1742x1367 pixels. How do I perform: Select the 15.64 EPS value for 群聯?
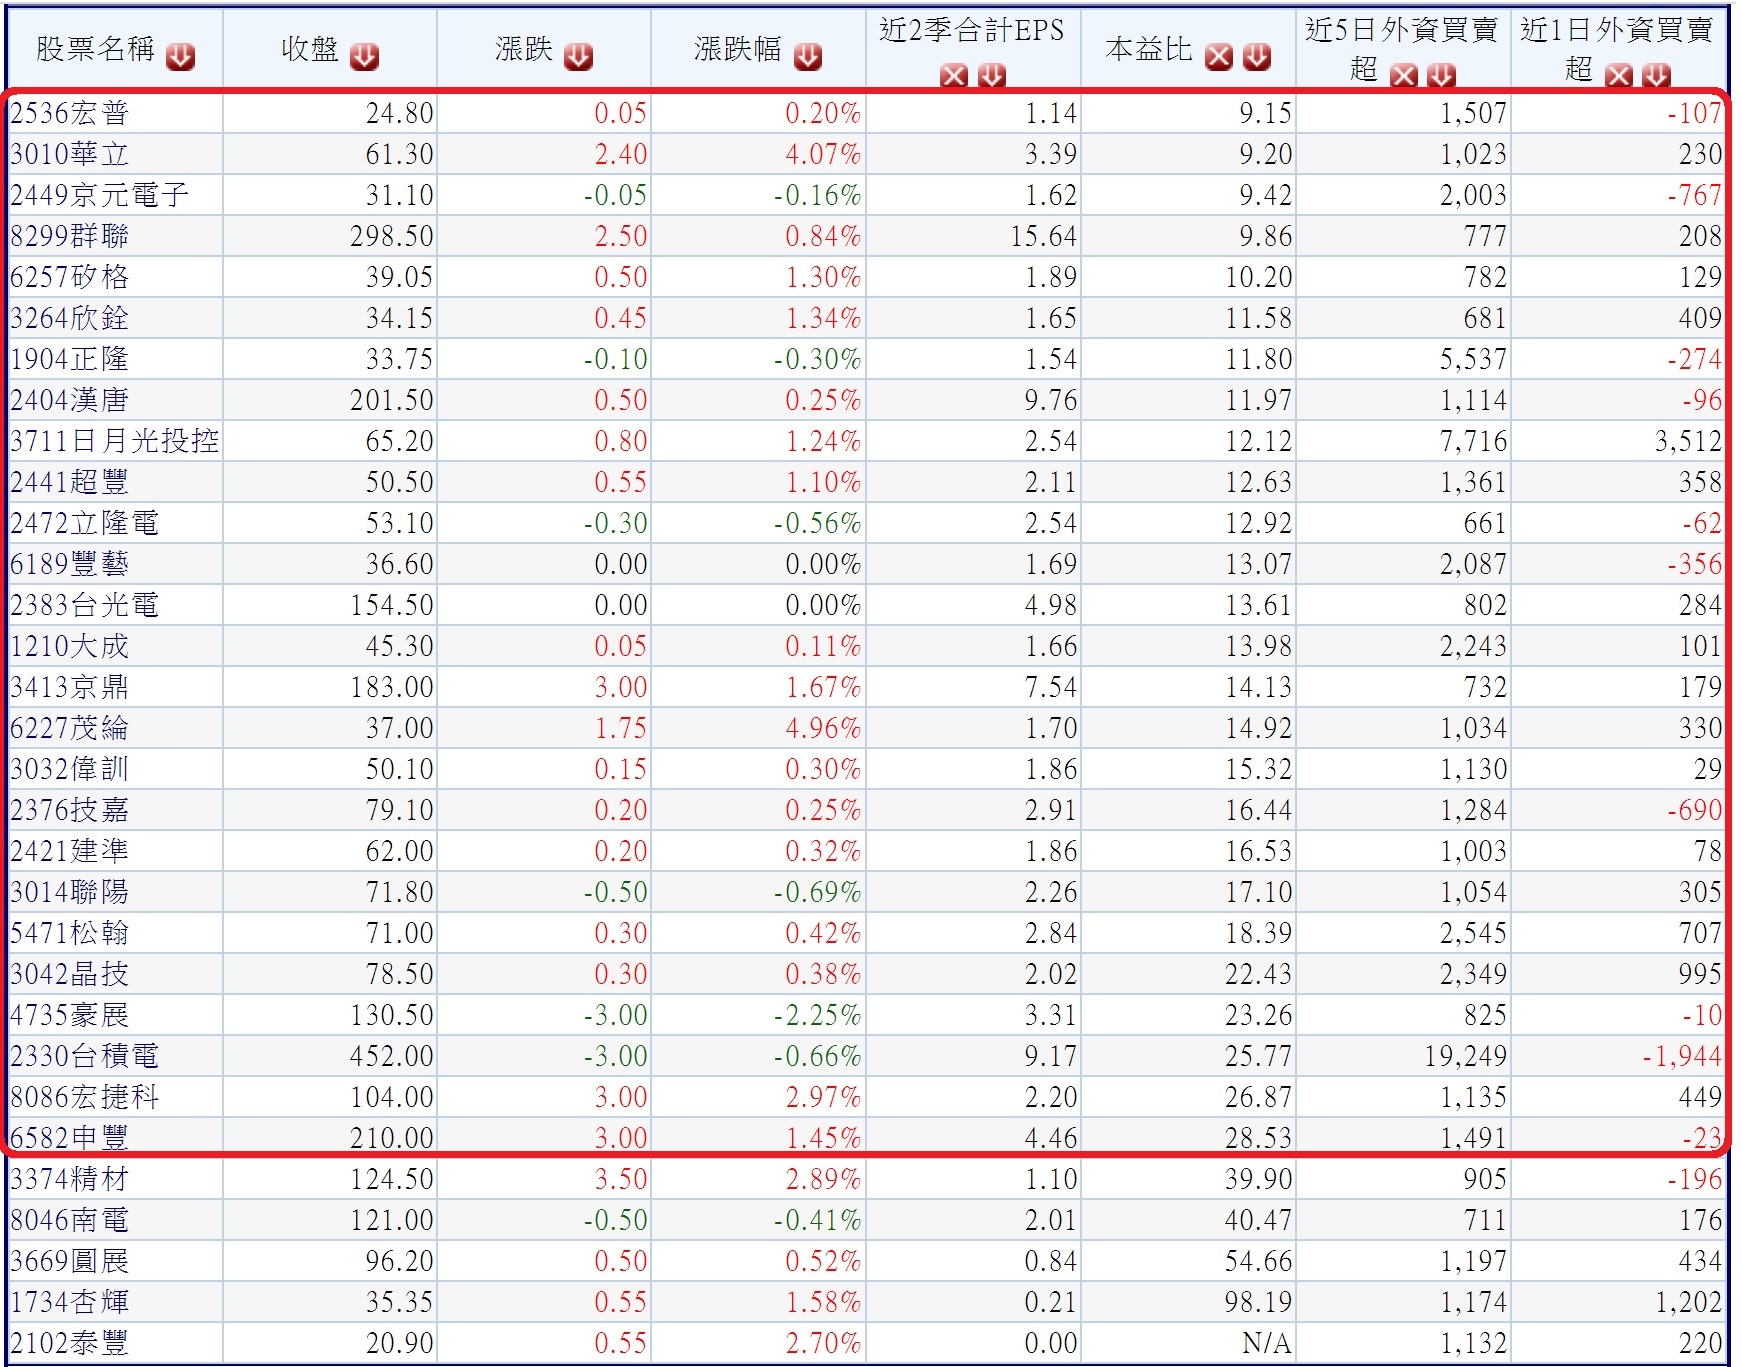click(1044, 236)
